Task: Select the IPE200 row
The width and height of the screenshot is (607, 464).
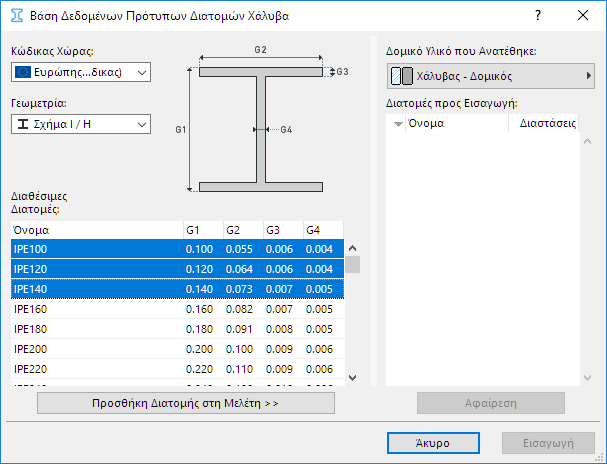Action: click(x=177, y=349)
